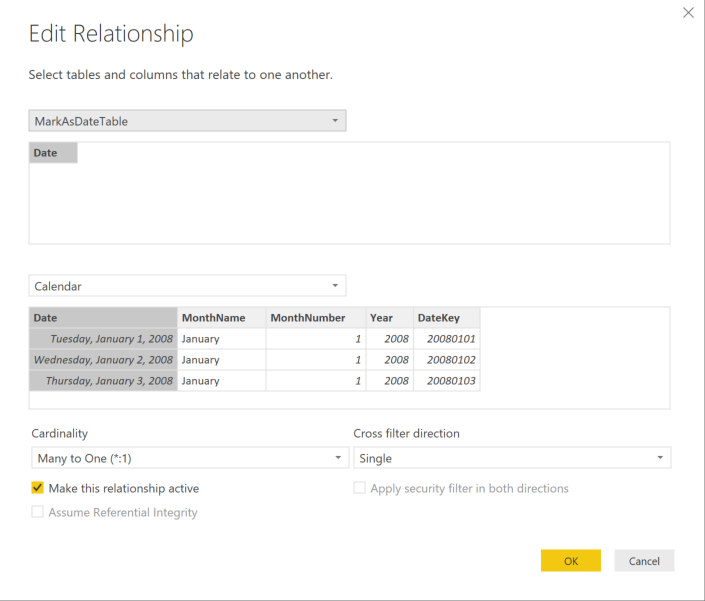
Task: Toggle Apply security filter in both directions
Action: (359, 488)
